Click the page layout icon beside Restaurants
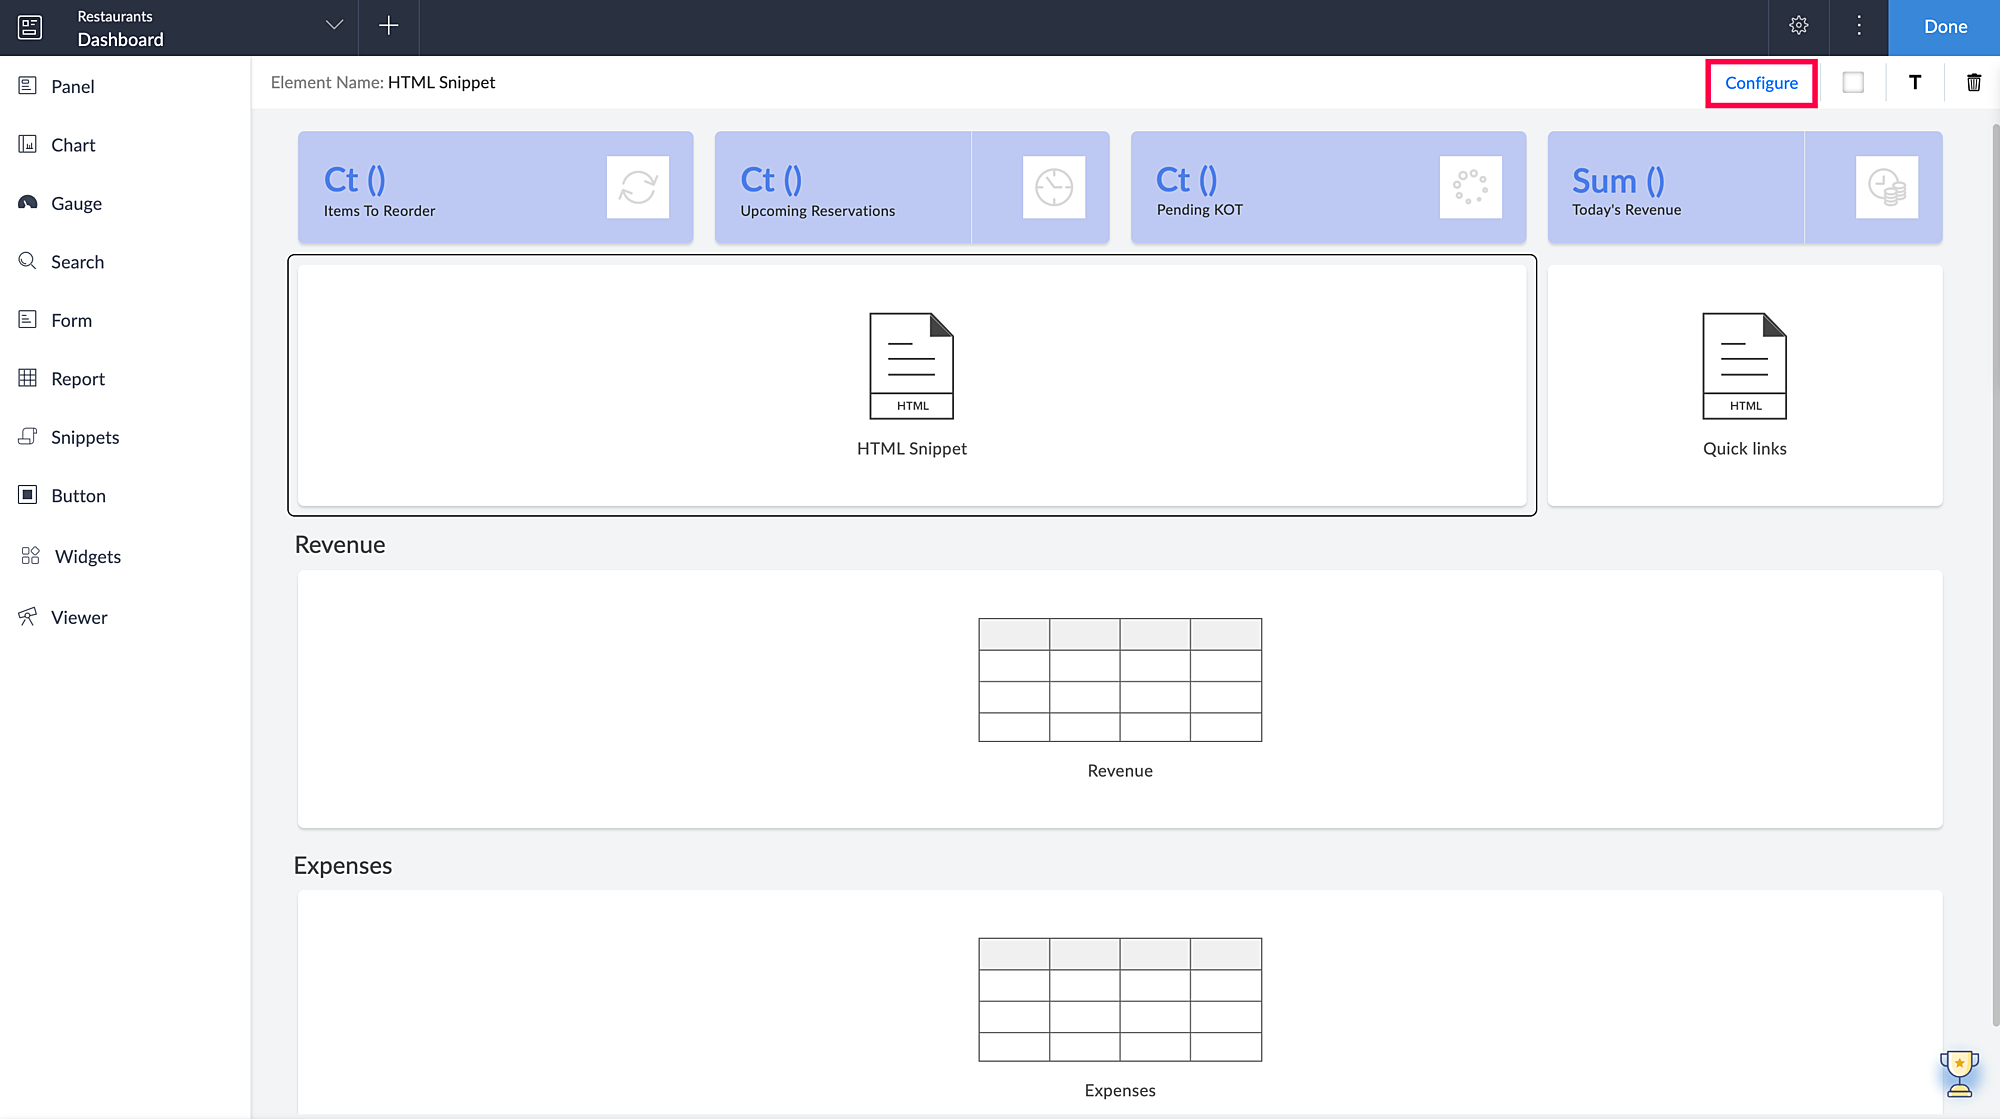This screenshot has height=1119, width=2000. 30,27
